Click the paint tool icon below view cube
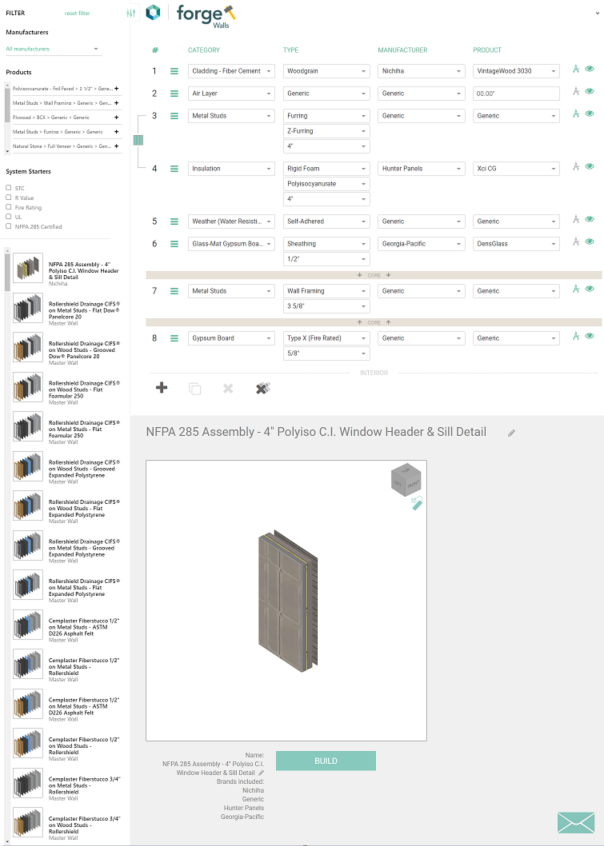Image resolution: width=604 pixels, height=846 pixels. (x=417, y=503)
